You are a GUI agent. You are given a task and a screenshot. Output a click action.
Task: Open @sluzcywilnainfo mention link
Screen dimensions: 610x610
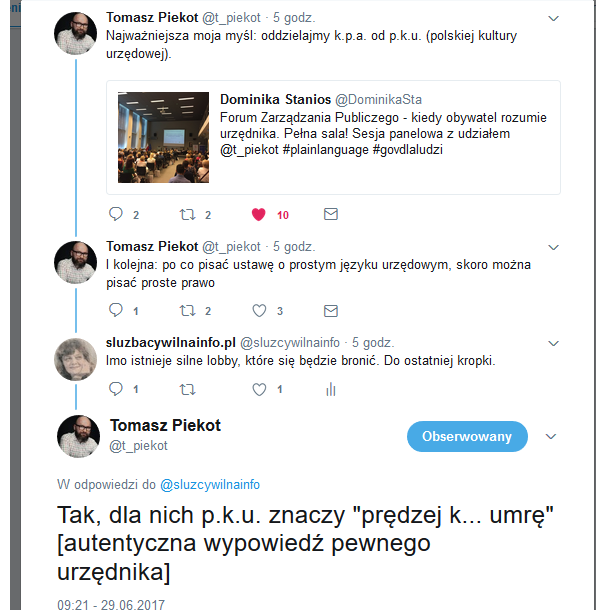tap(210, 485)
